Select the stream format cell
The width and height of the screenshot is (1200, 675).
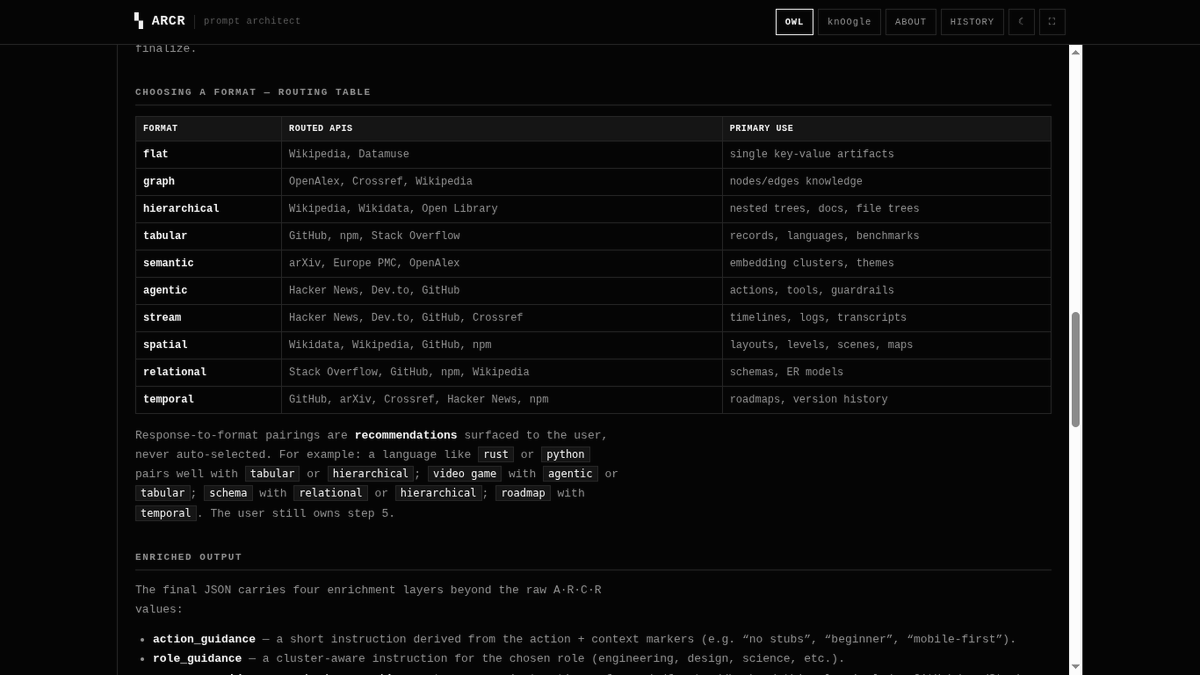click(x=209, y=318)
